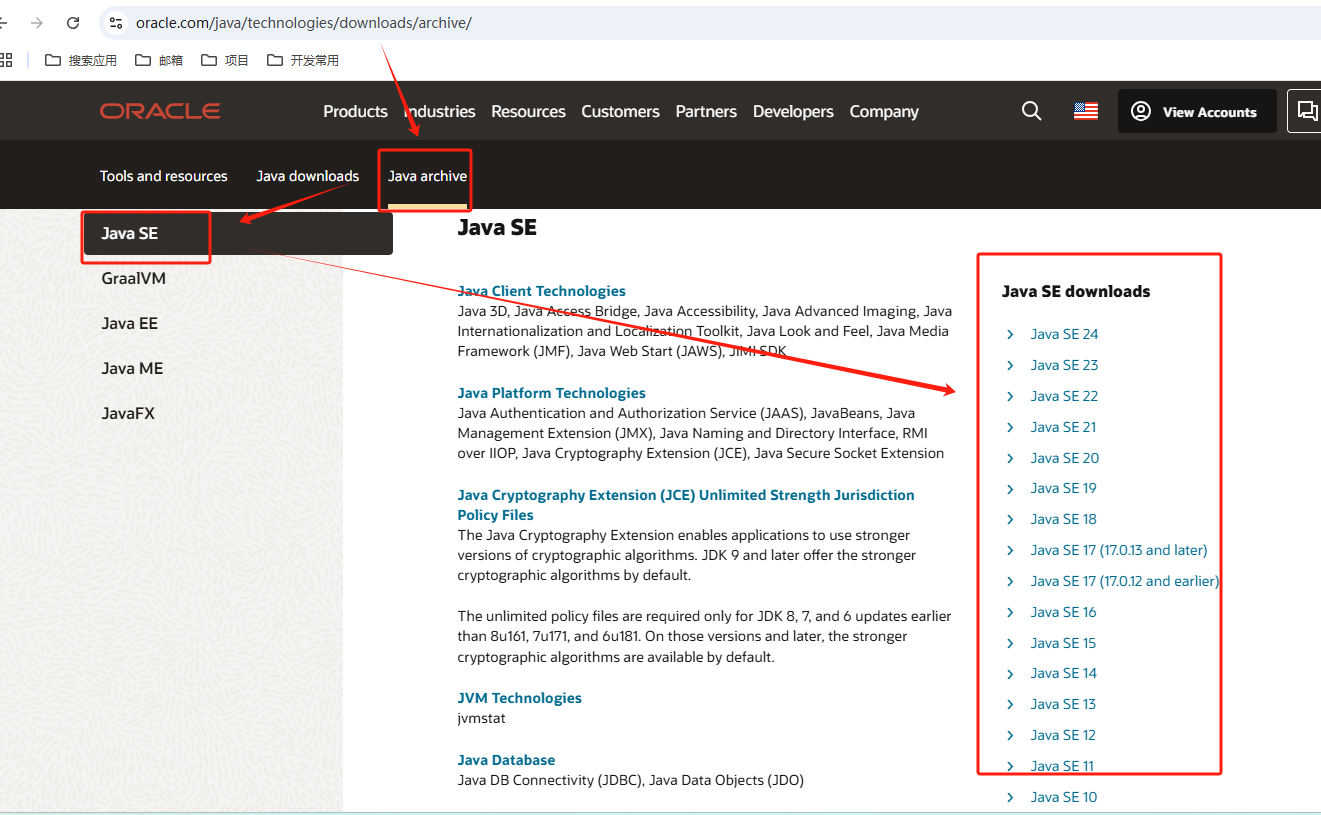Open the Java SE 15 download link
Image resolution: width=1321 pixels, height=815 pixels.
coord(1063,643)
